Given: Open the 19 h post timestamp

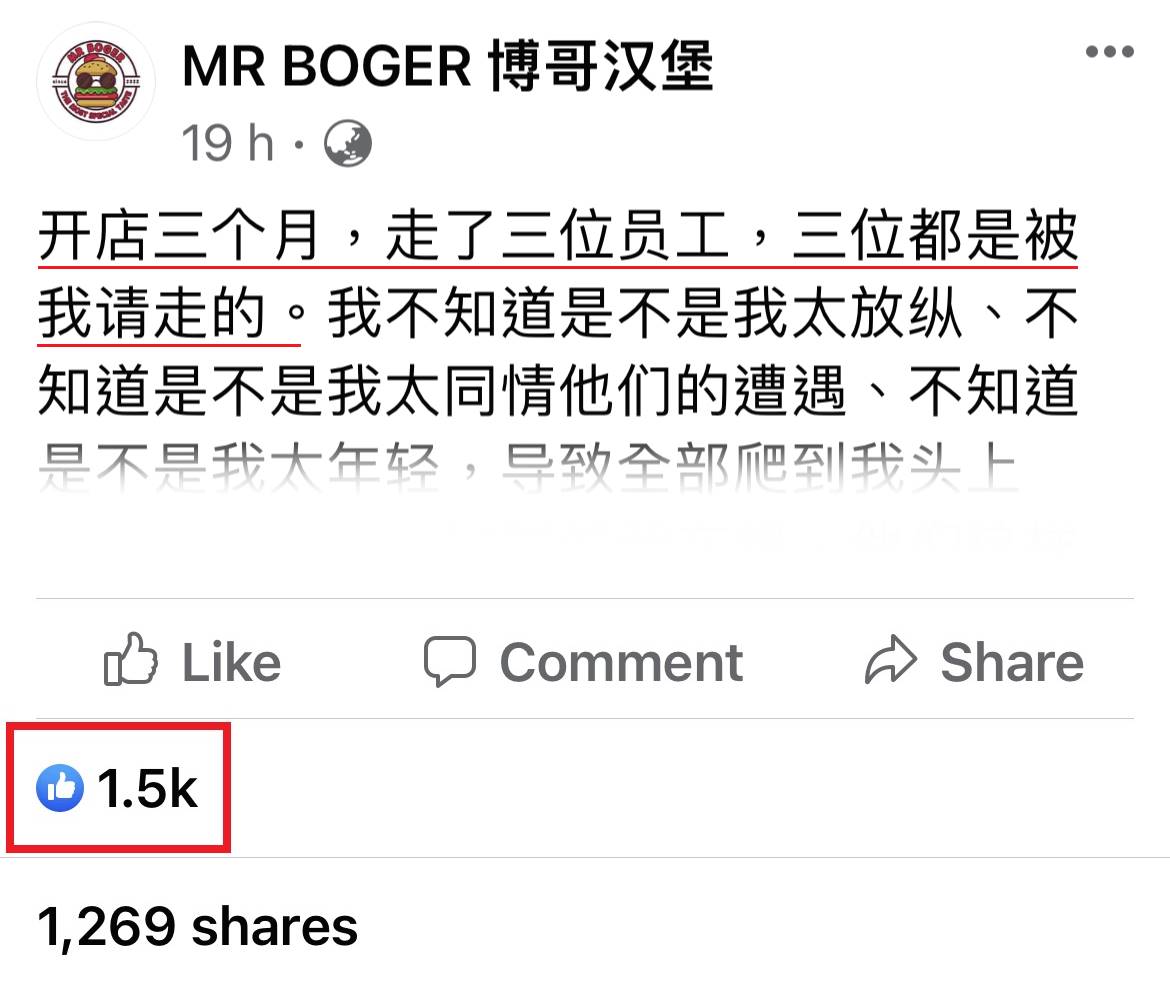Looking at the screenshot, I should (x=228, y=143).
